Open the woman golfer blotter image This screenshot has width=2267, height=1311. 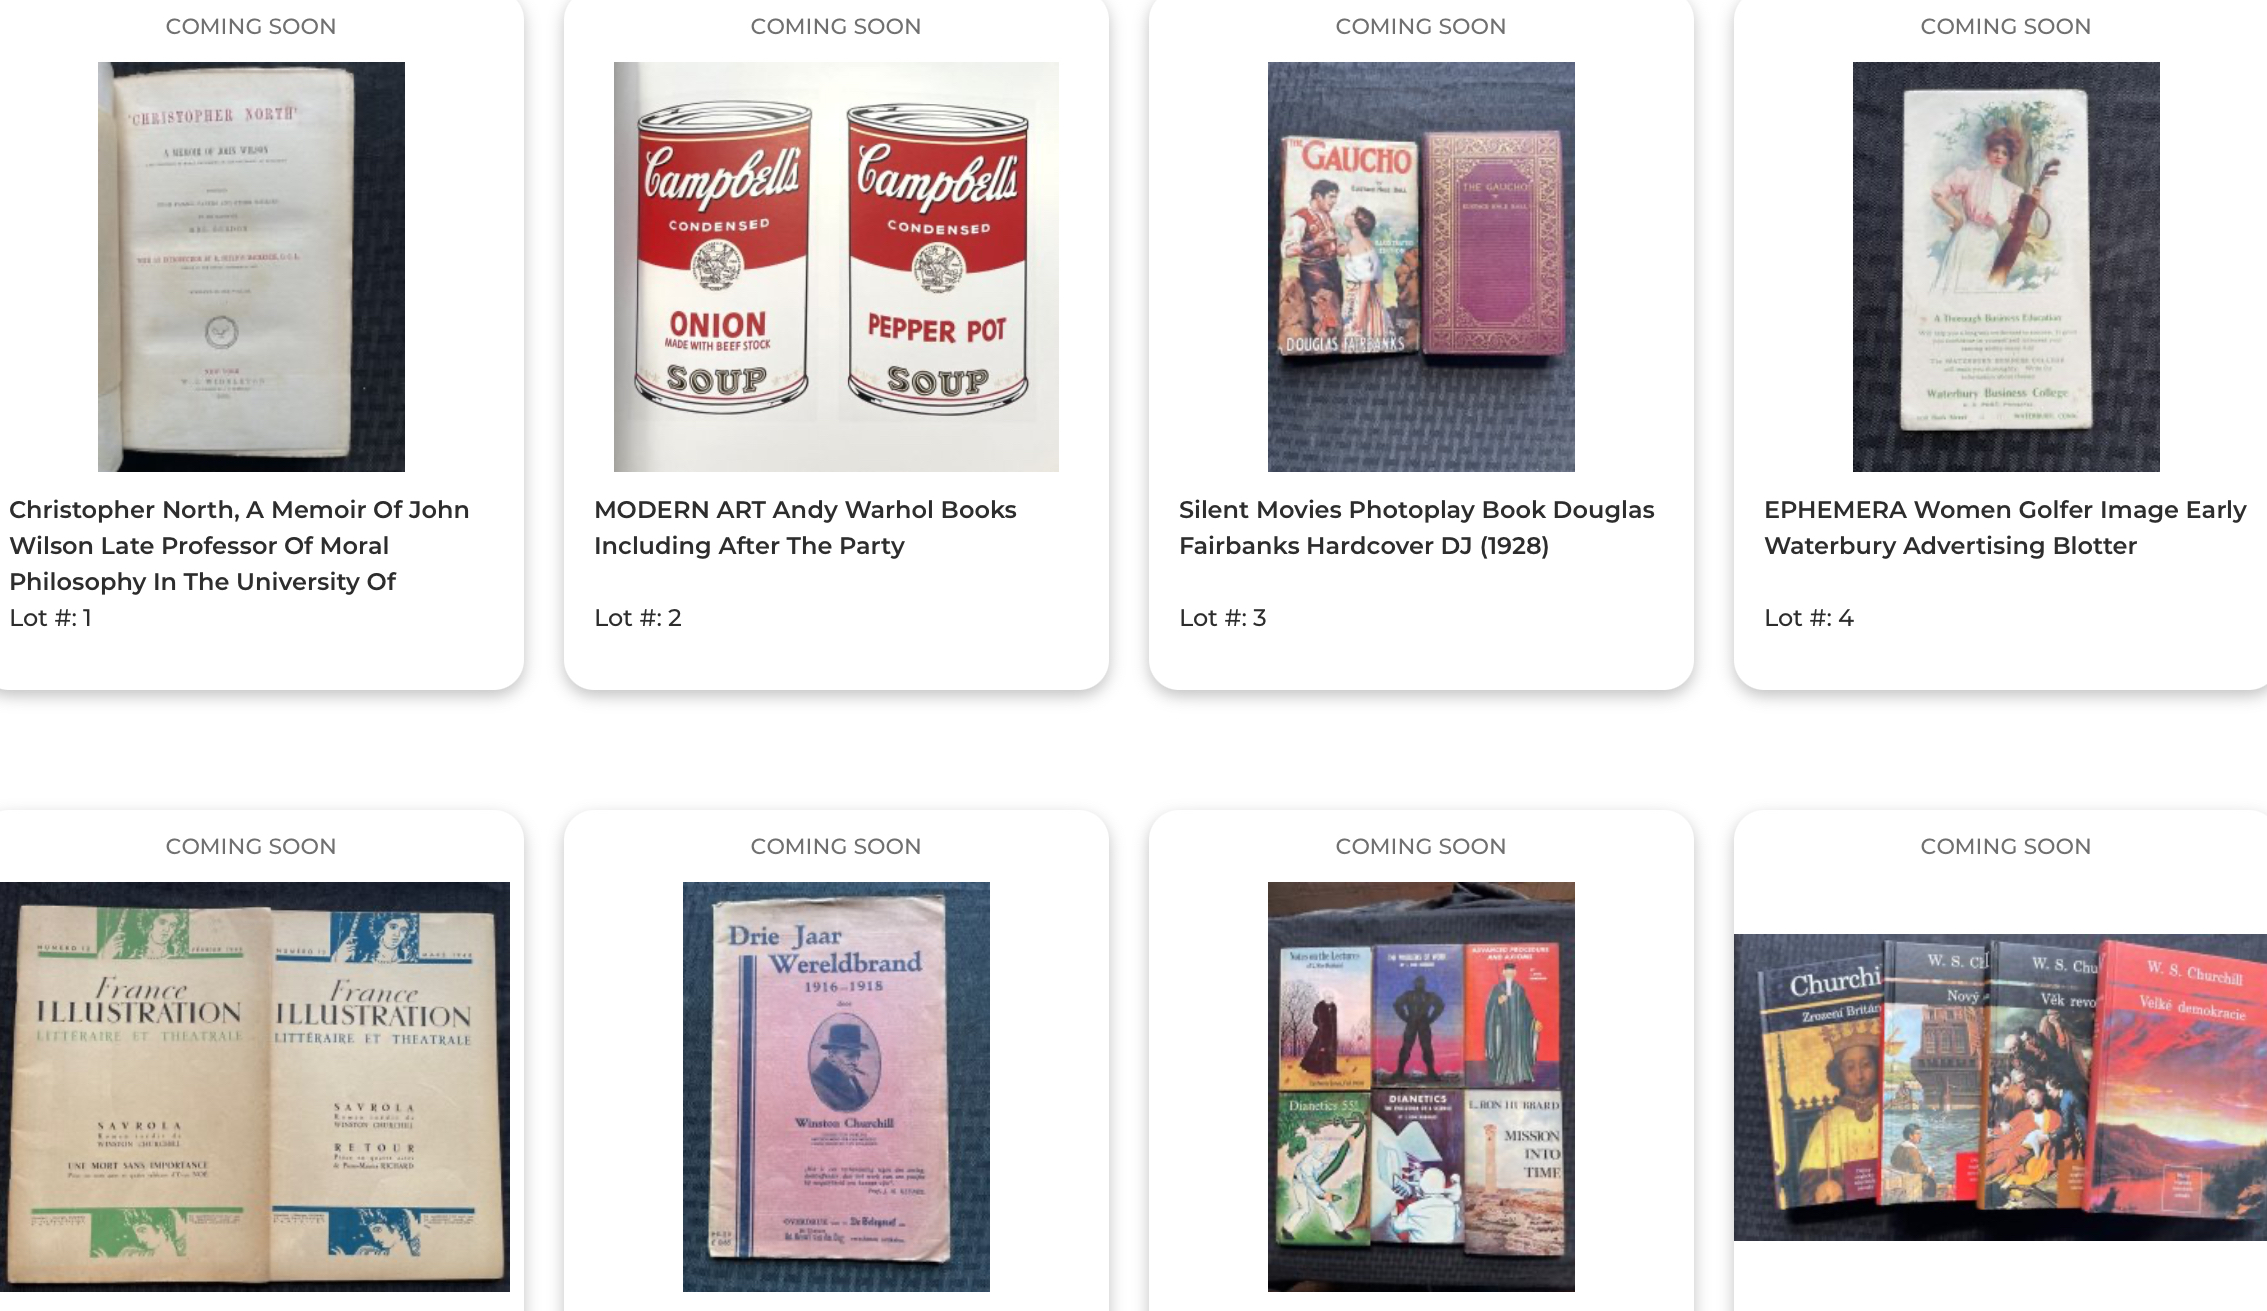2006,267
